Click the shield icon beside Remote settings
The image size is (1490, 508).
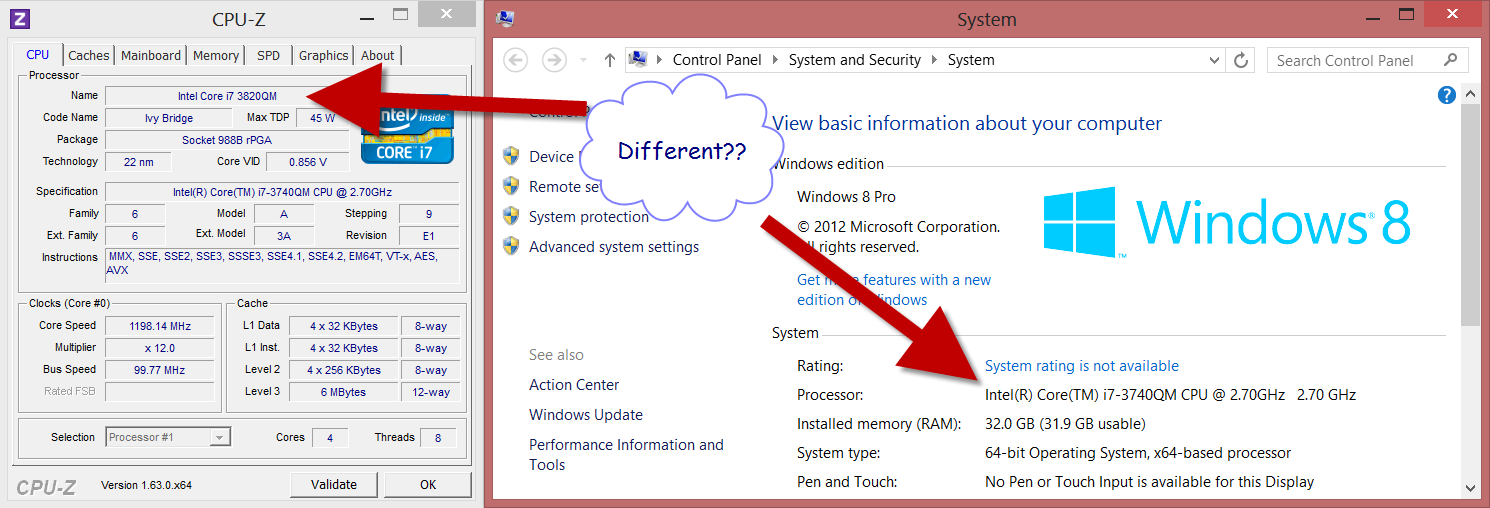pos(511,186)
